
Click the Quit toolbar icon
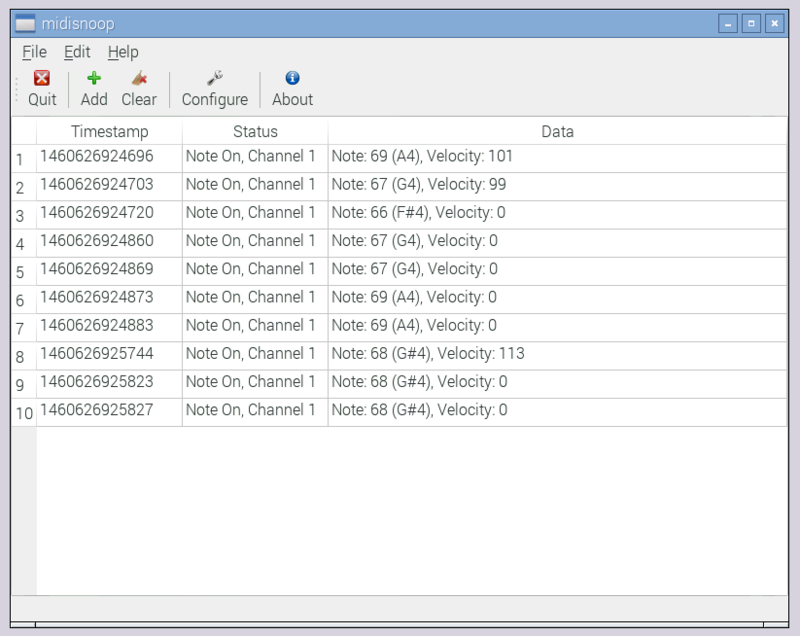click(x=42, y=79)
